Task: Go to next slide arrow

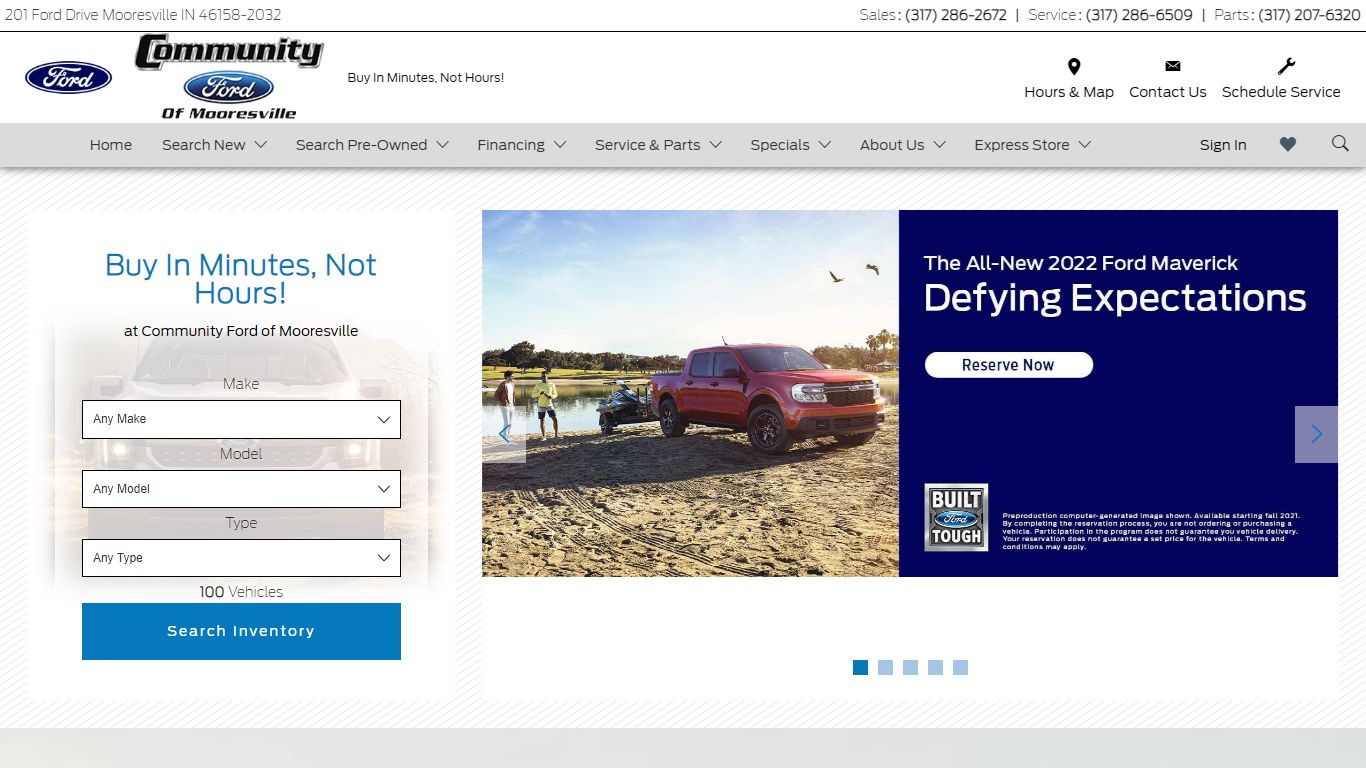Action: pyautogui.click(x=1316, y=434)
